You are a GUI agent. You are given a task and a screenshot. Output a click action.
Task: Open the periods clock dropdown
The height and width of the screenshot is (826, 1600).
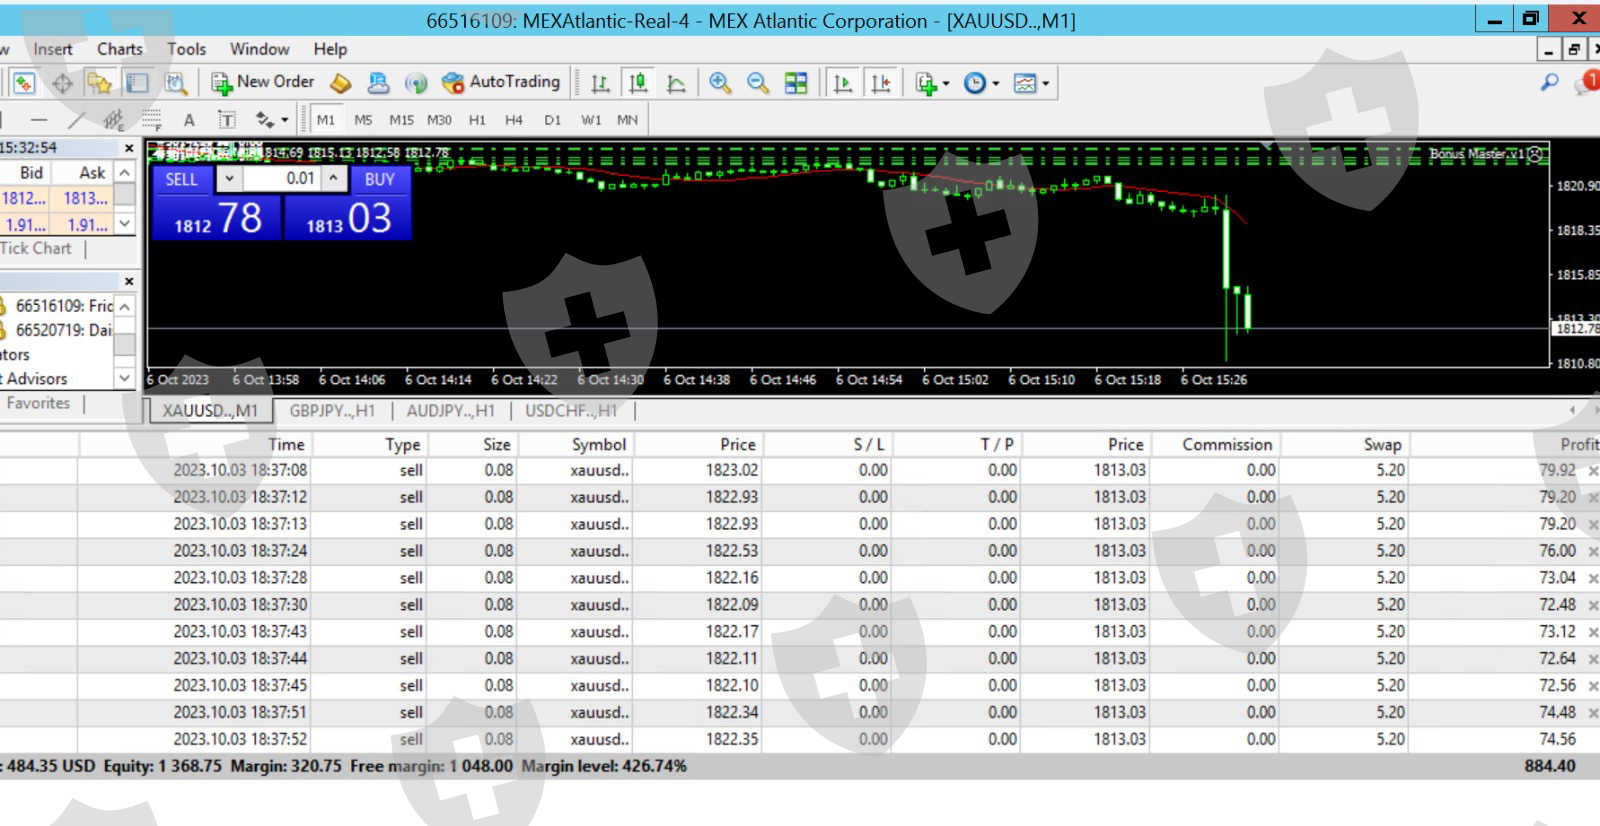pos(981,83)
